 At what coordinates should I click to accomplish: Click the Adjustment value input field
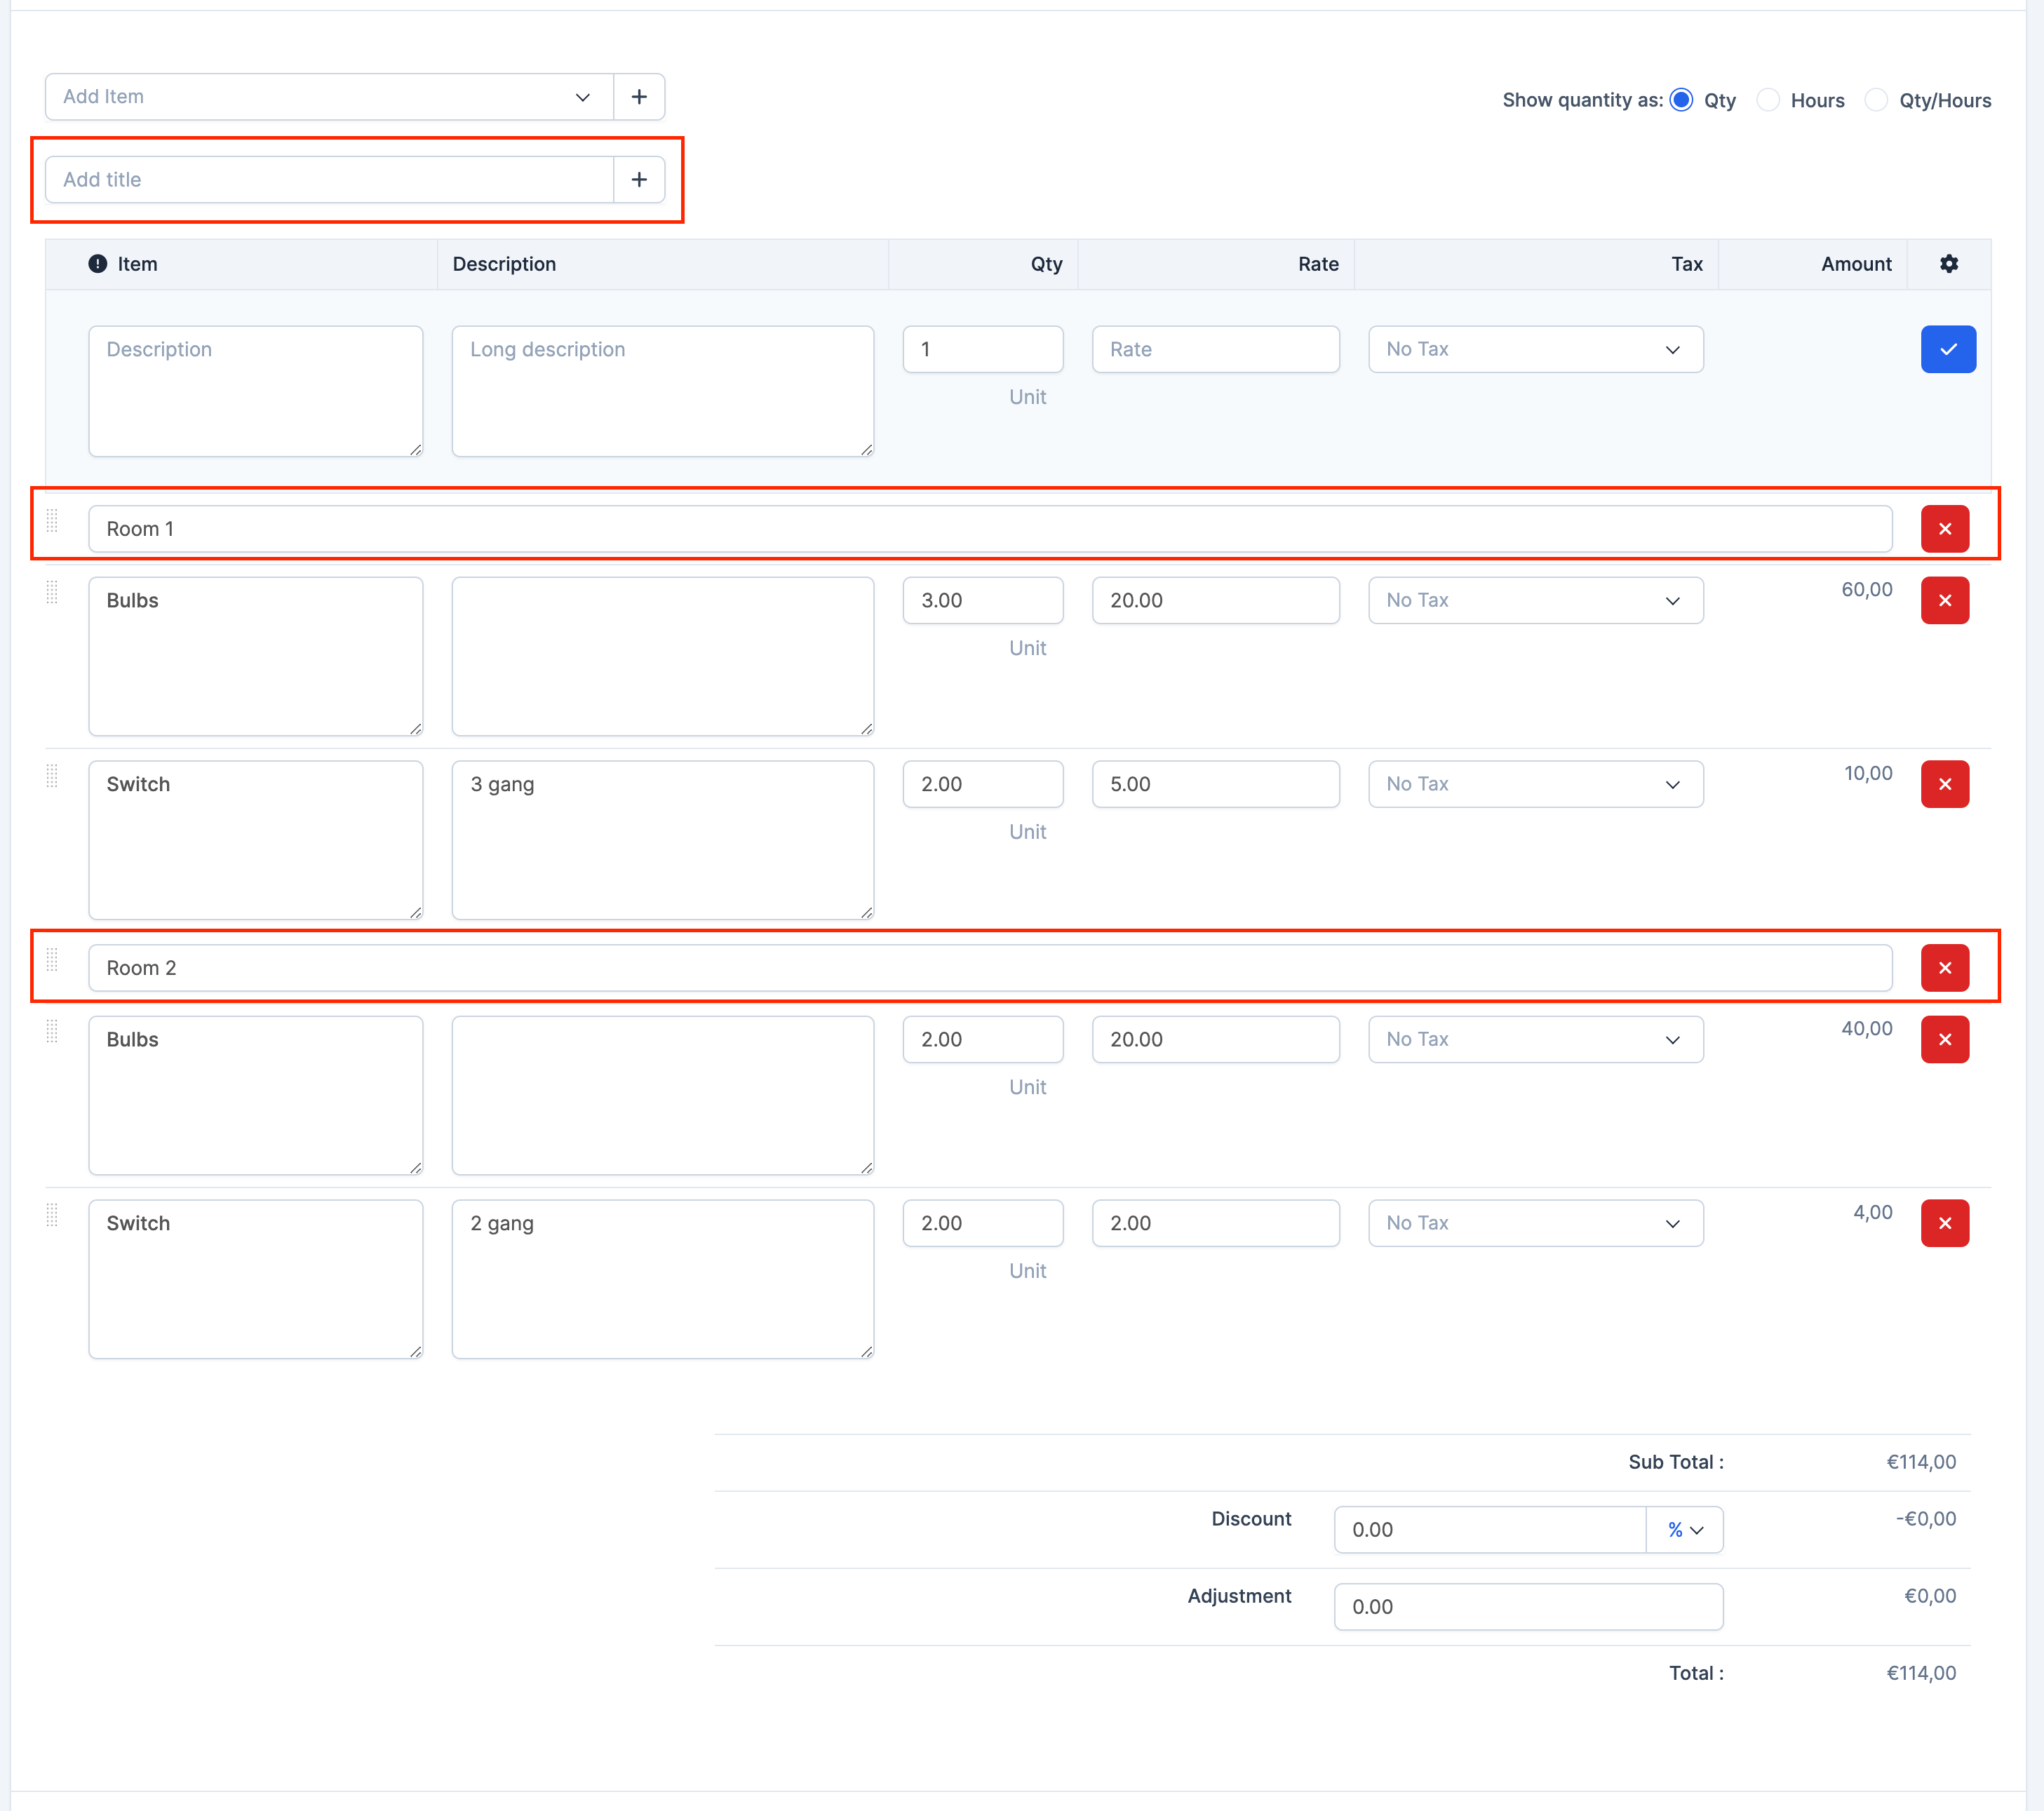pyautogui.click(x=1528, y=1607)
